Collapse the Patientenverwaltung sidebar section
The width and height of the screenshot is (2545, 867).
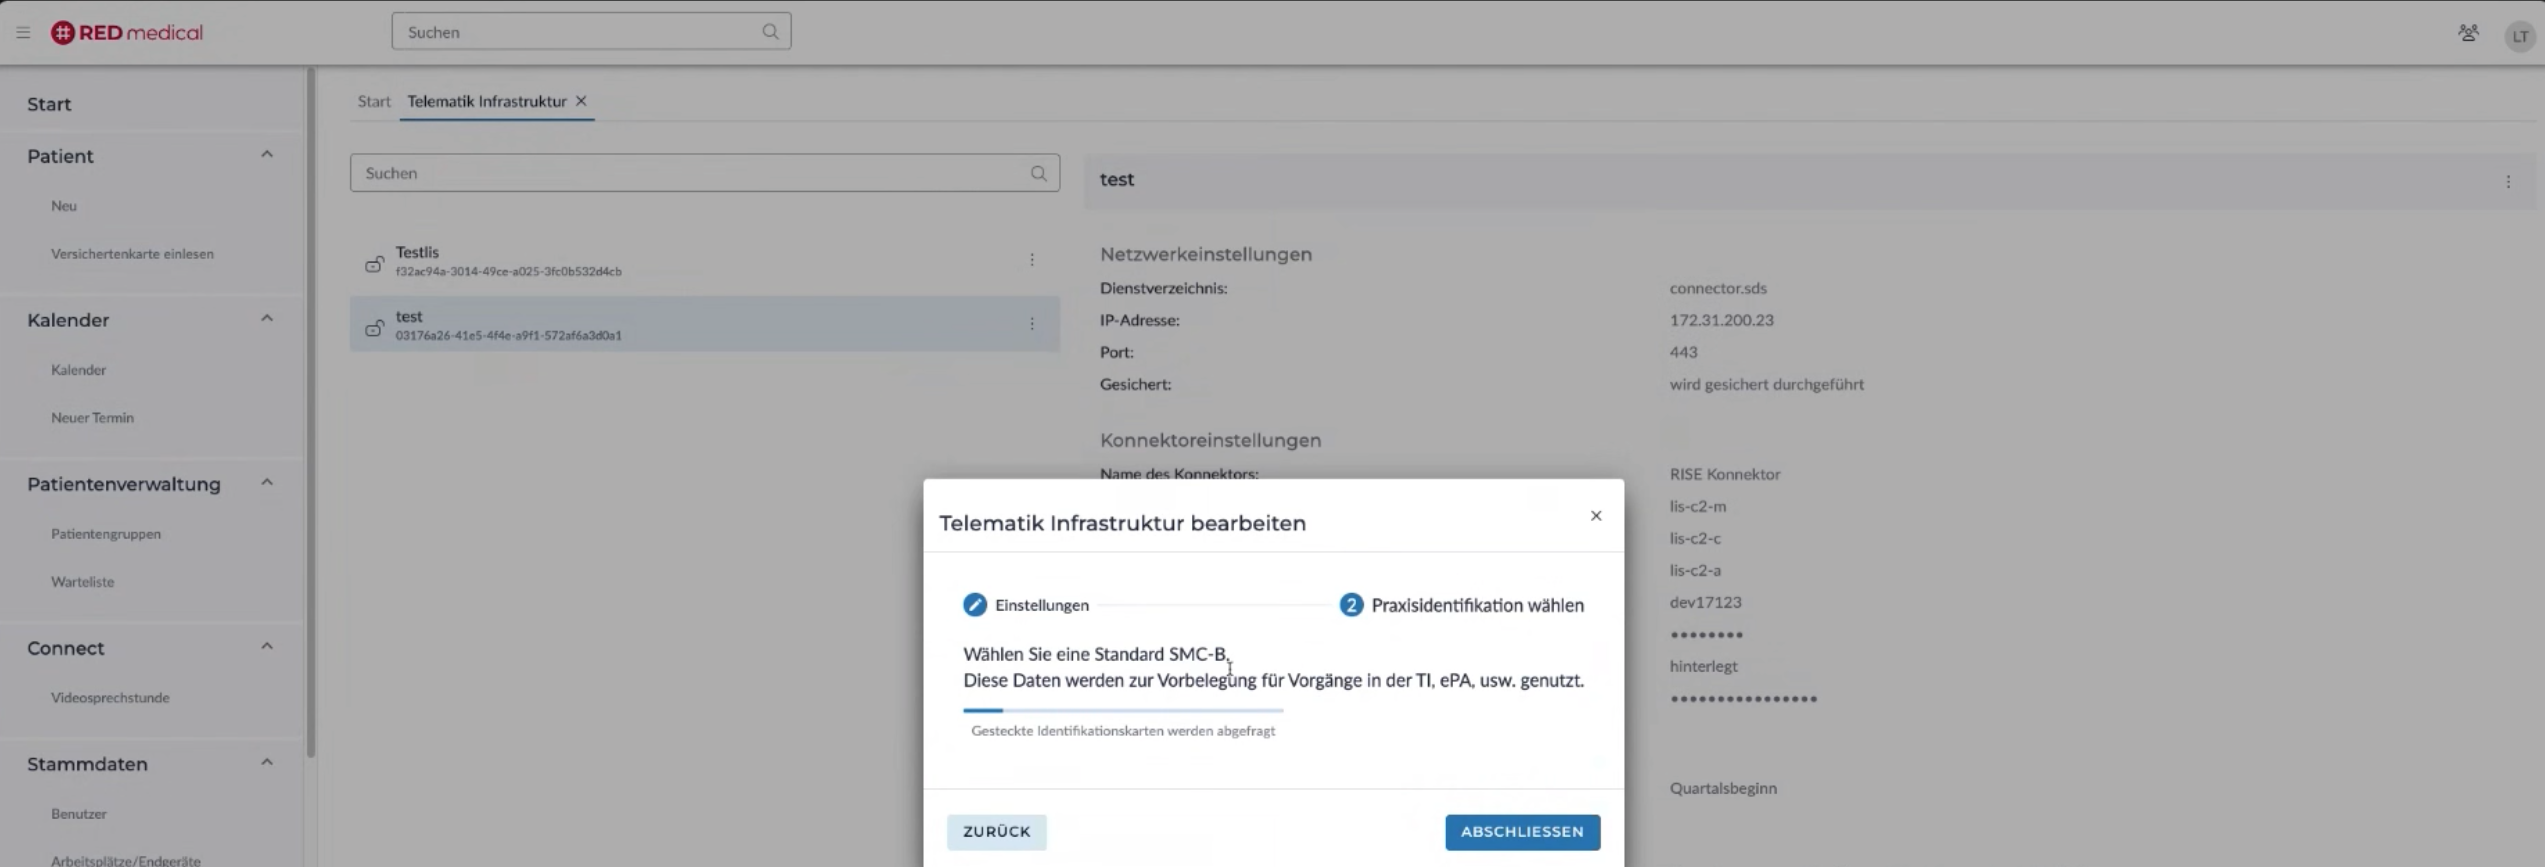(x=266, y=483)
